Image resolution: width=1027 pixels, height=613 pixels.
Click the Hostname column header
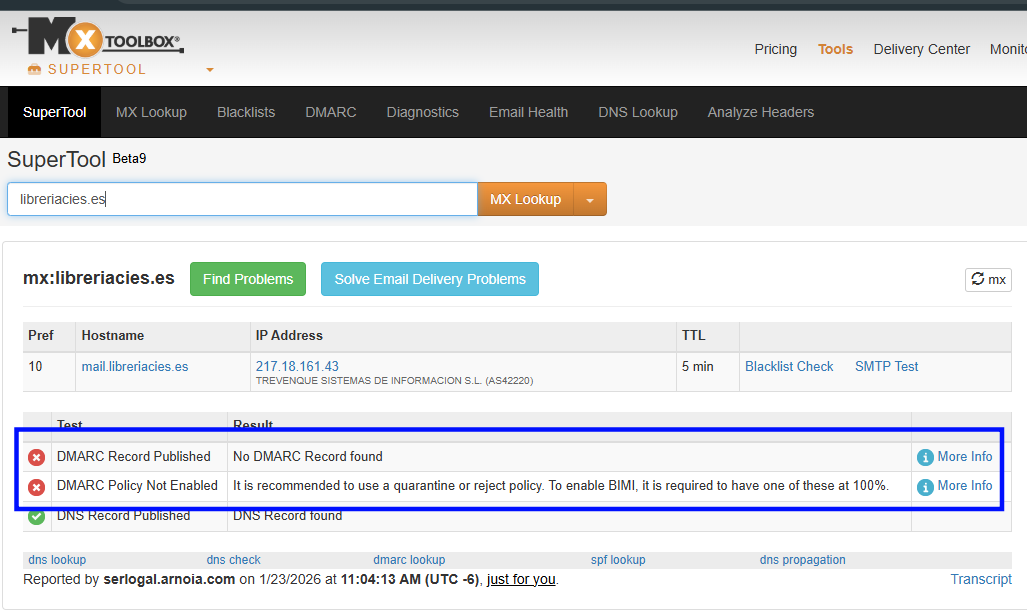click(113, 335)
